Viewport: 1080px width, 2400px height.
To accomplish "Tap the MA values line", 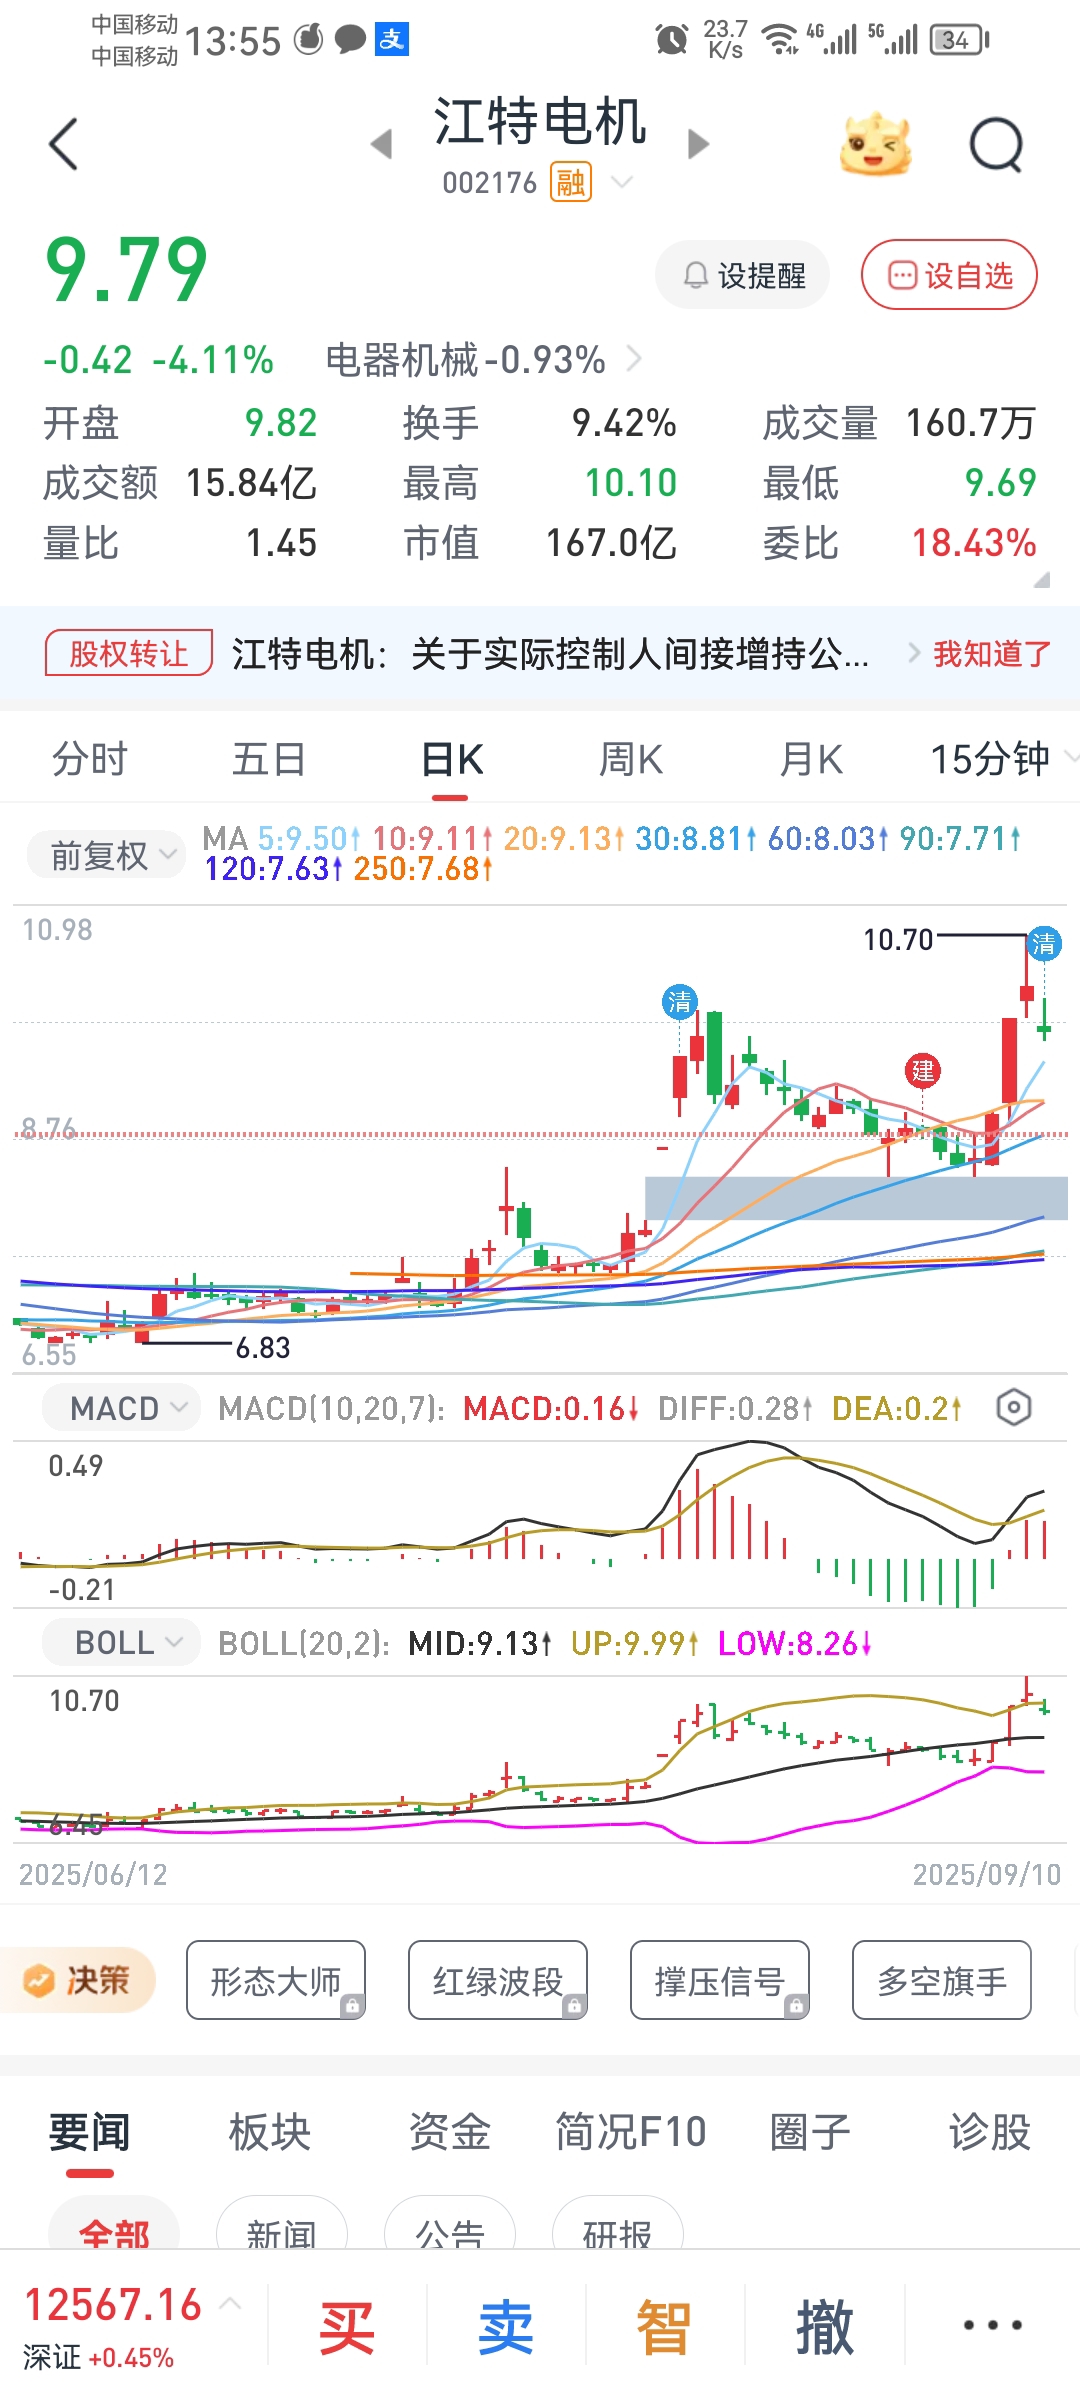I will 612,853.
